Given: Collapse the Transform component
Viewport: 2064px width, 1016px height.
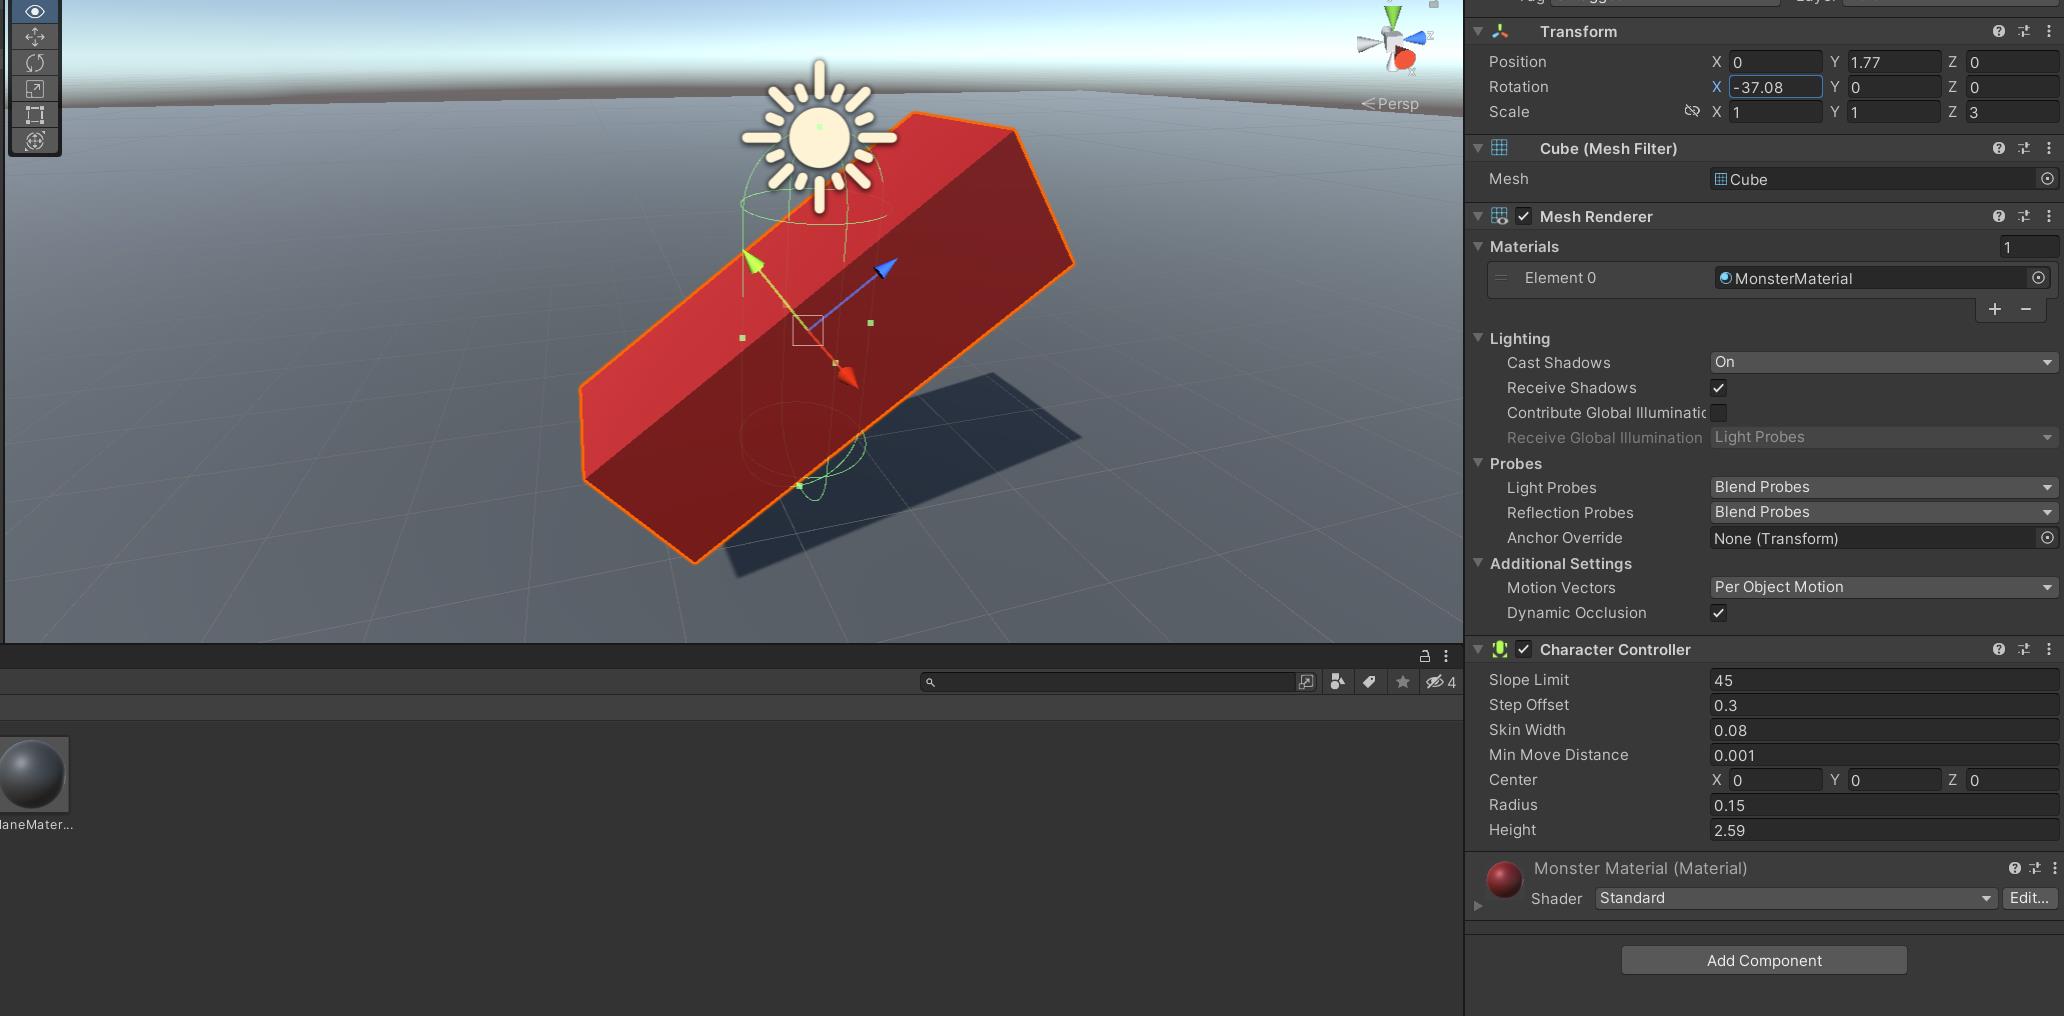Looking at the screenshot, I should tap(1478, 31).
